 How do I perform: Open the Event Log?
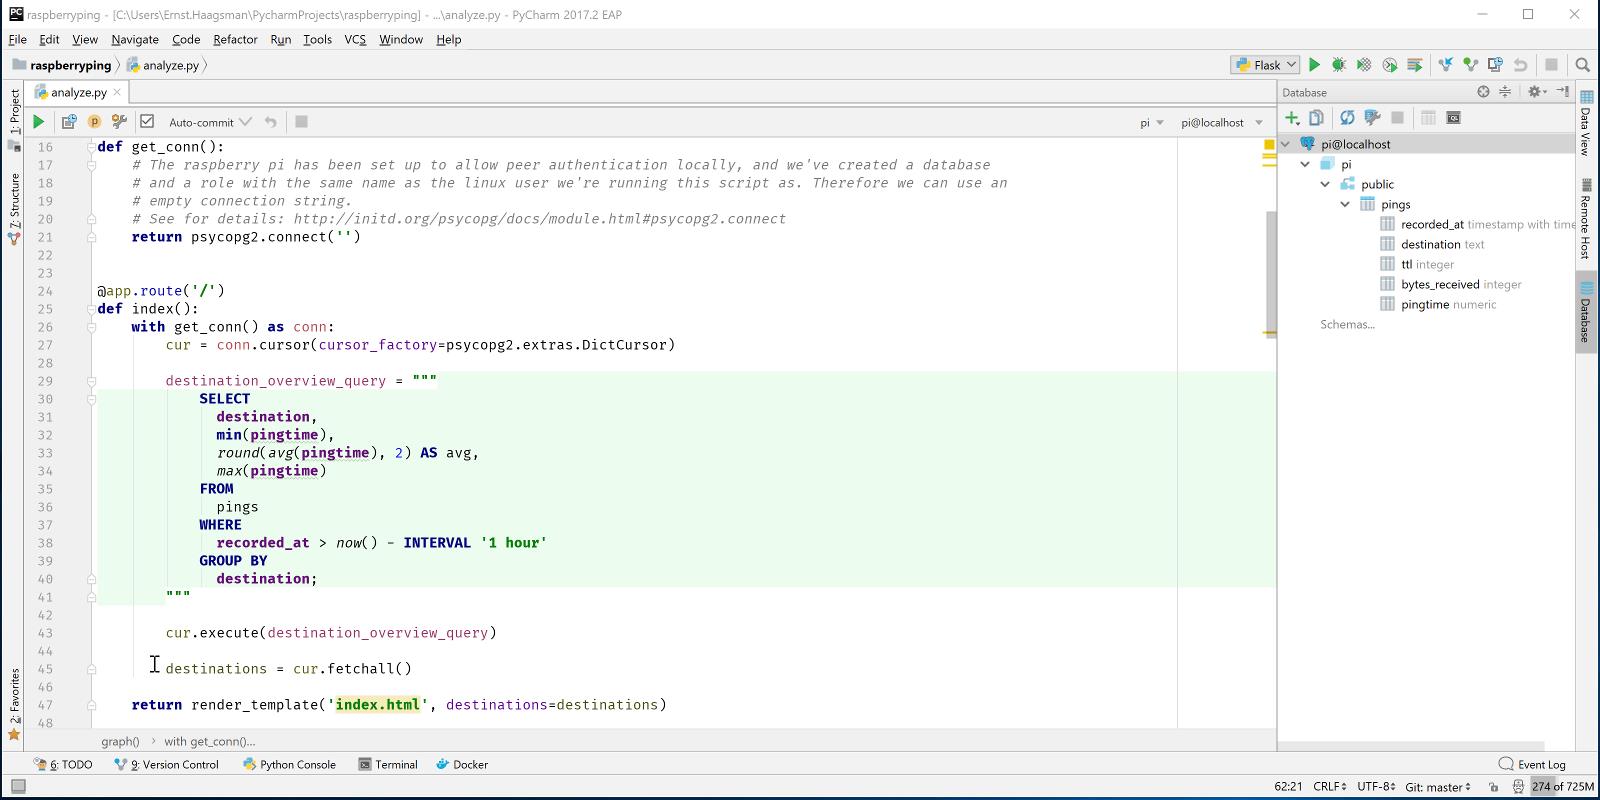1532,764
